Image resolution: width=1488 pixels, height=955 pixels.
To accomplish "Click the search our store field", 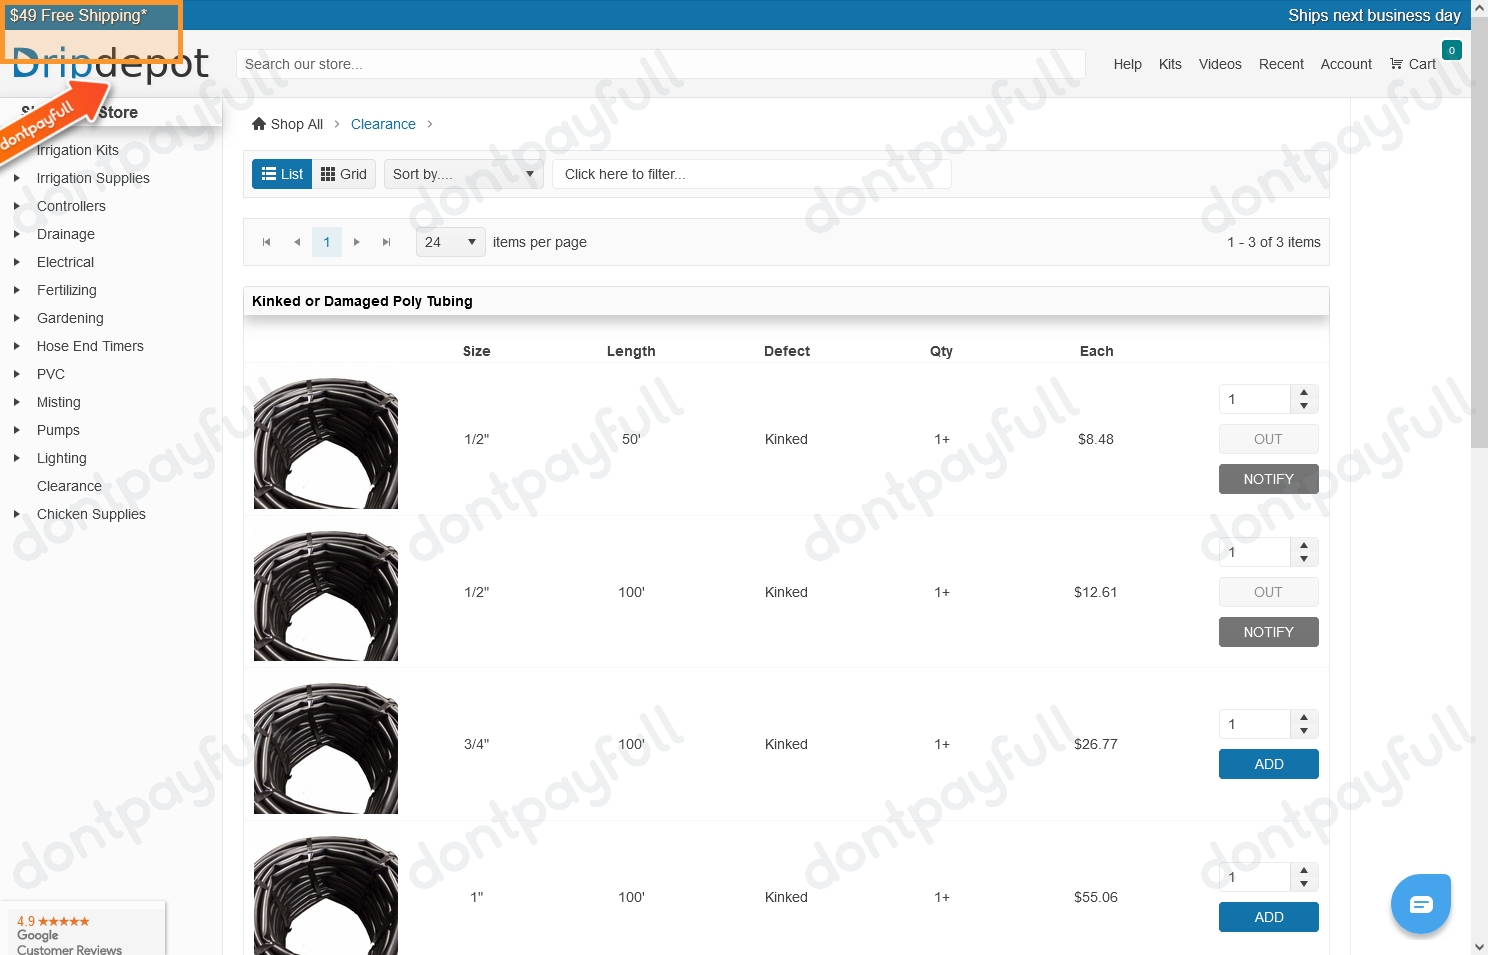I will 660,64.
